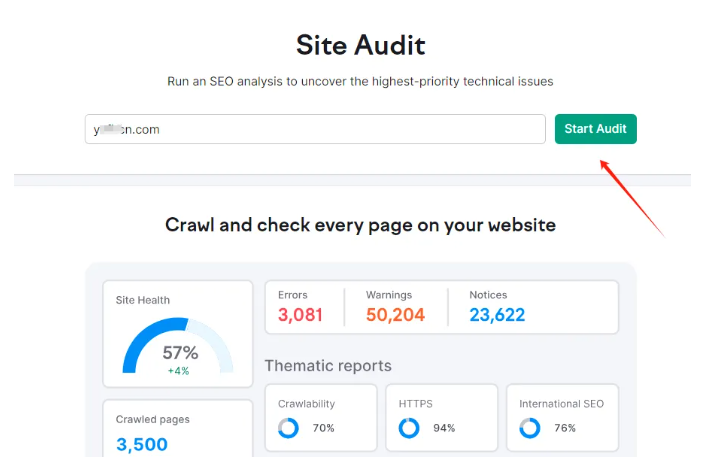Screen dimensions: 709x475
Task: Select the Warnings count 50,204
Action: (395, 315)
